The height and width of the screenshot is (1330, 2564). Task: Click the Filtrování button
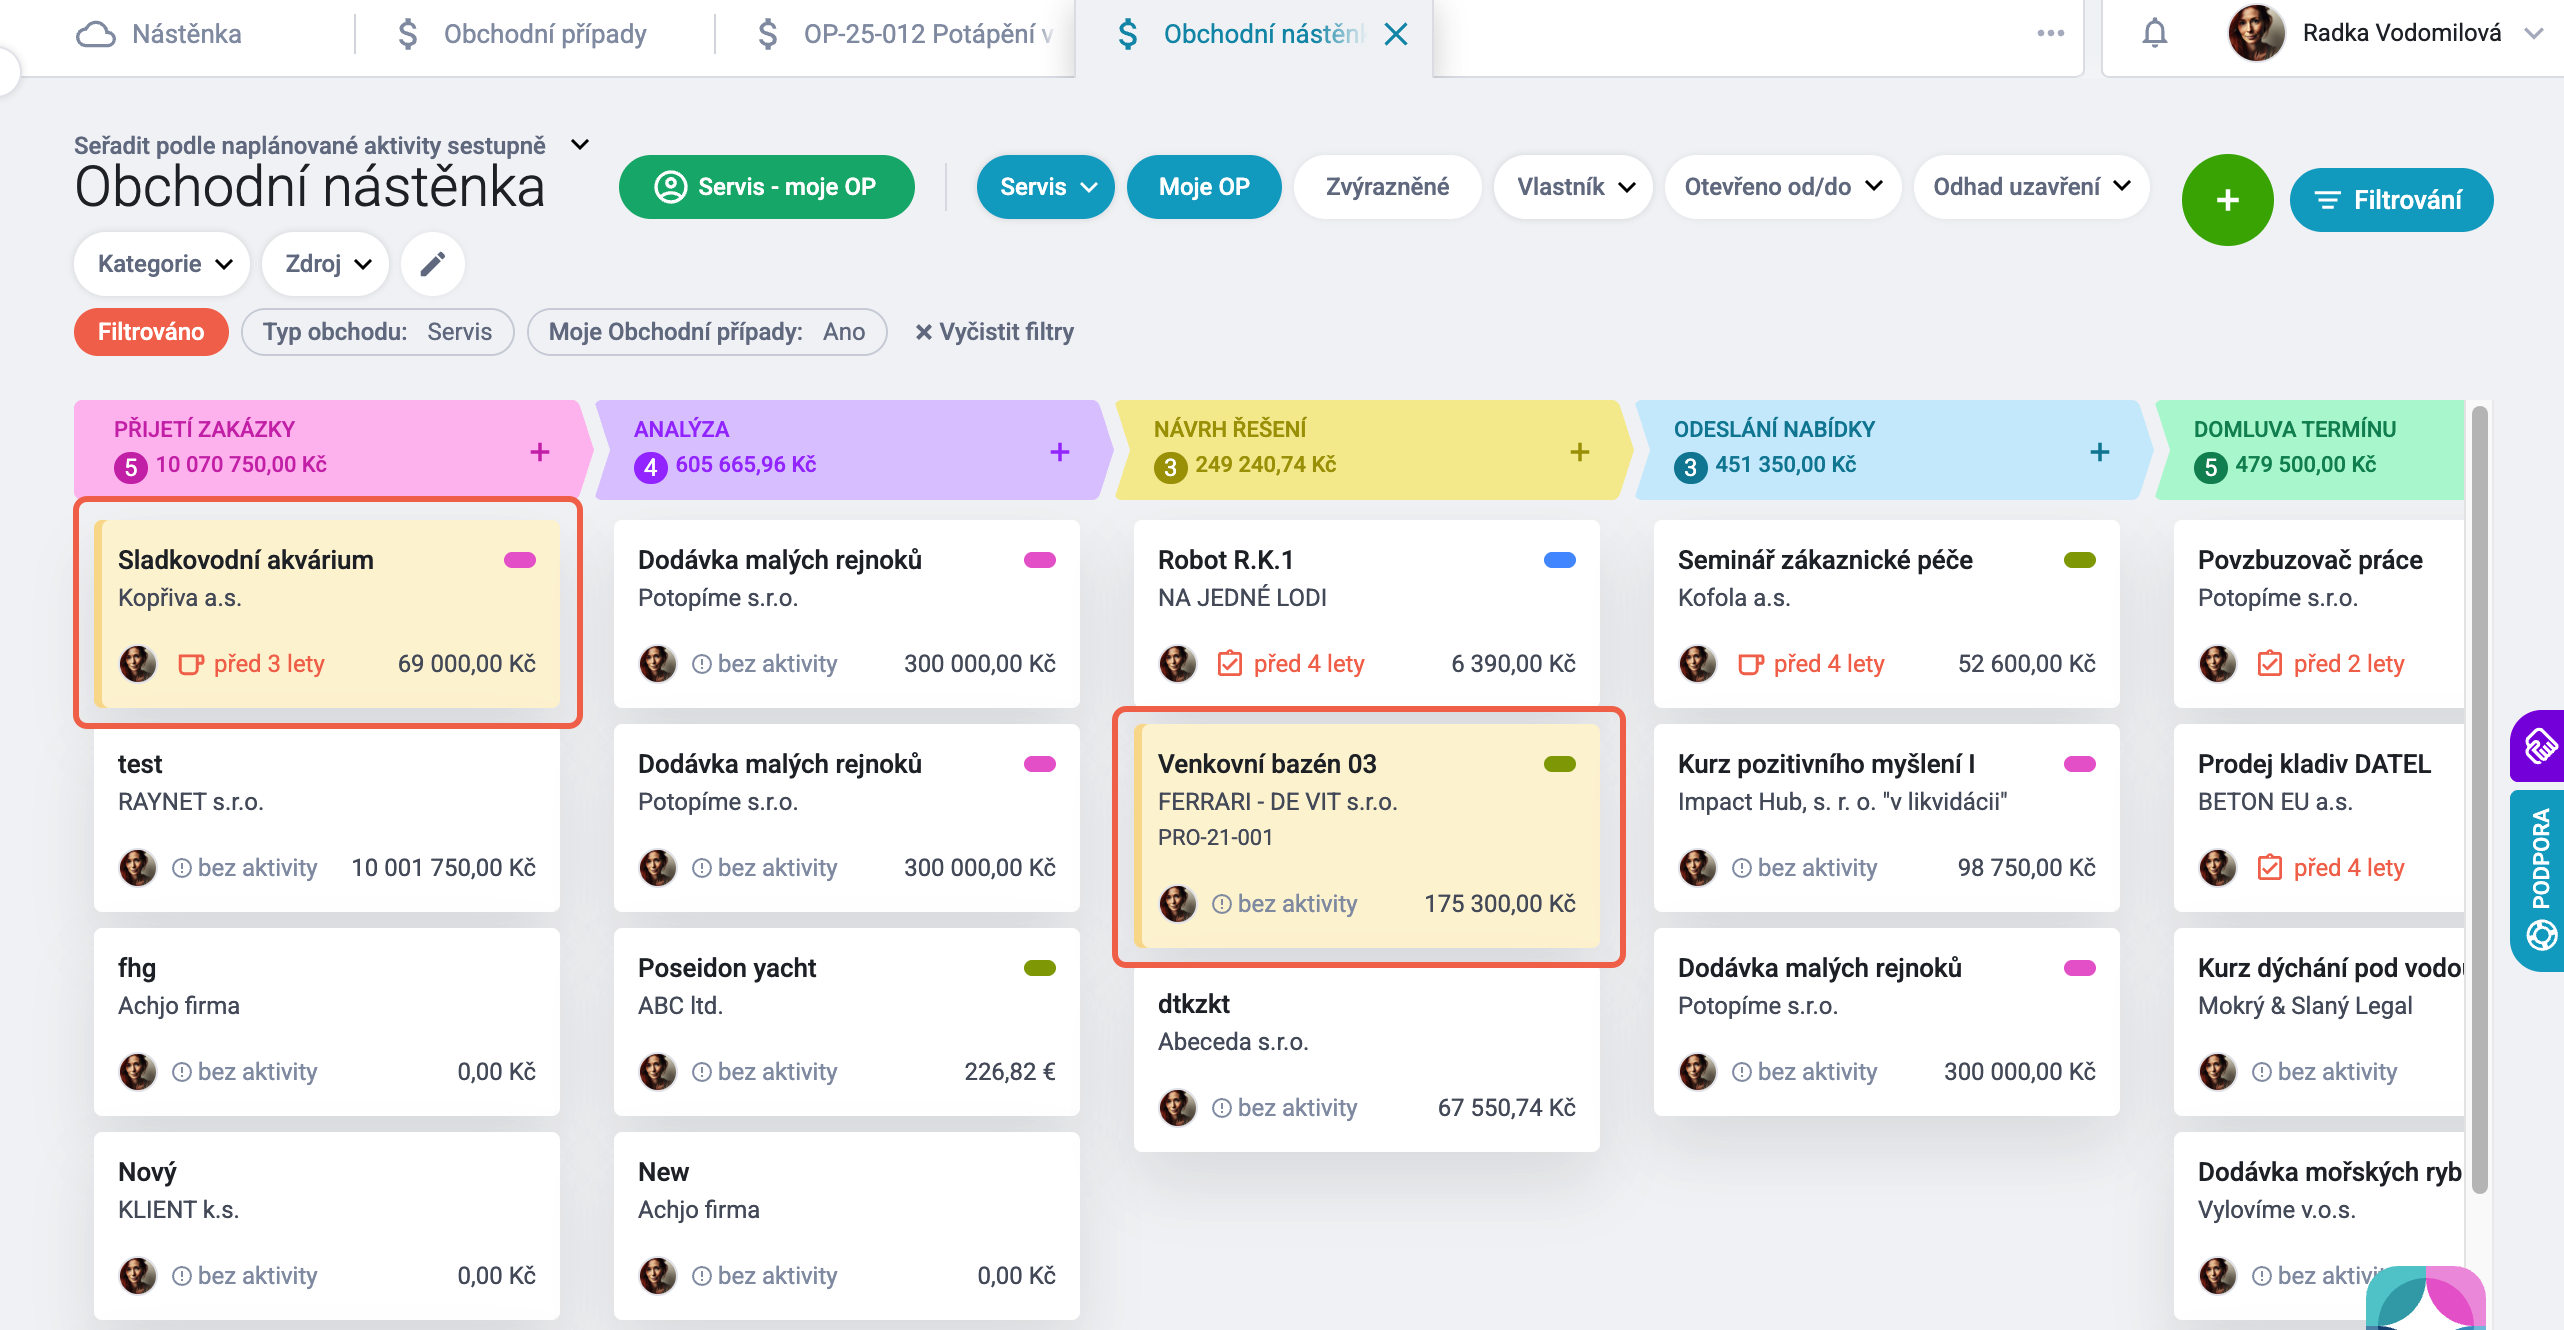(2391, 200)
